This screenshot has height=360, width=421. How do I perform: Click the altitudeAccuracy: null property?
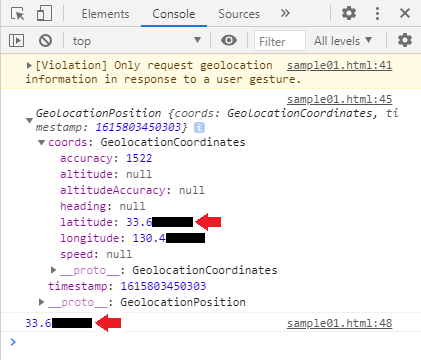132,190
